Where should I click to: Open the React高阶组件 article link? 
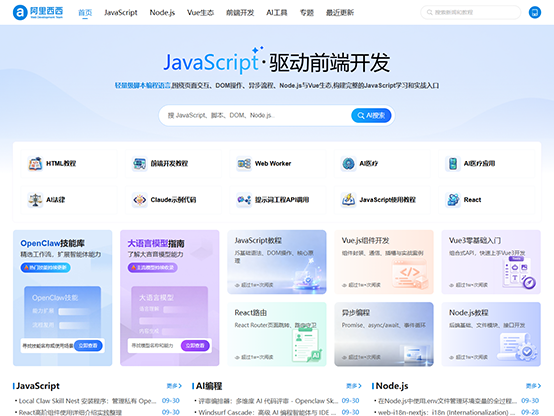70,412
